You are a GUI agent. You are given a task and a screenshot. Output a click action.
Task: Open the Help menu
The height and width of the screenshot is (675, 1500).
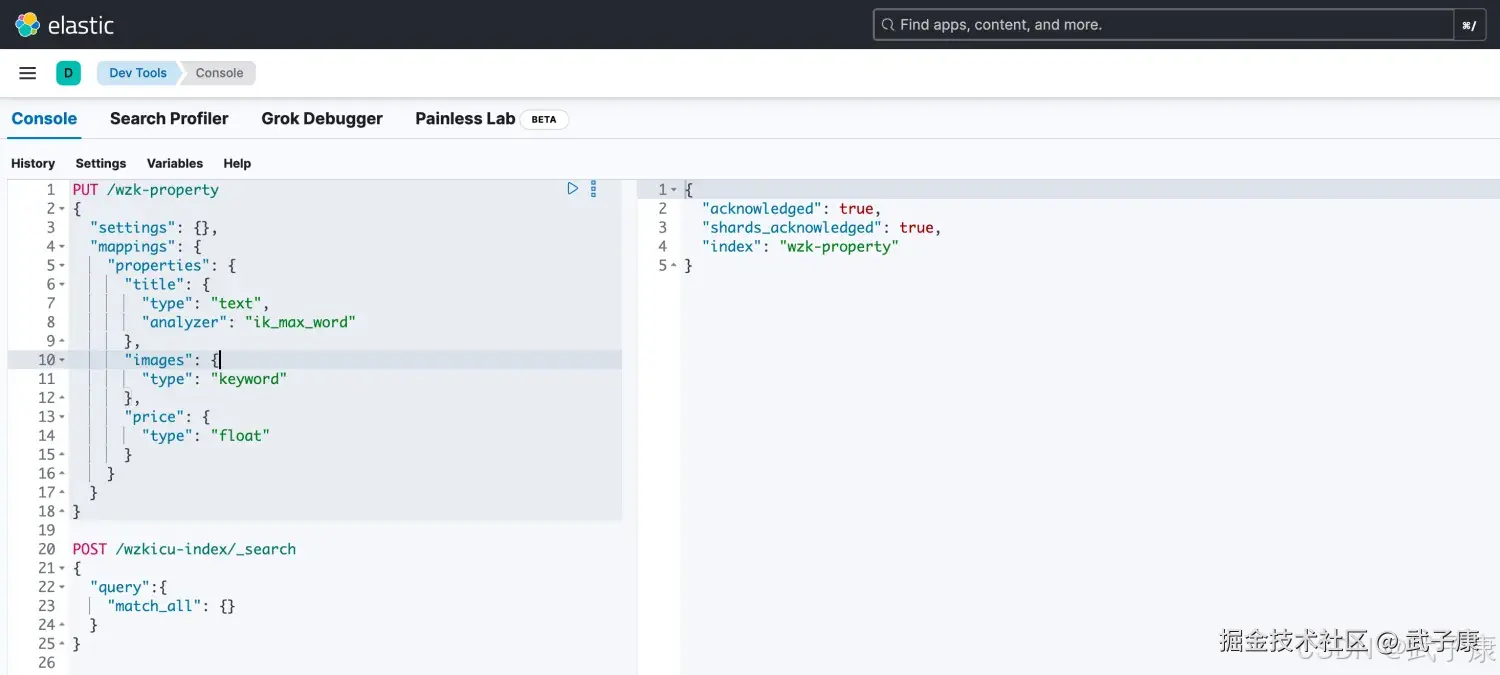237,163
